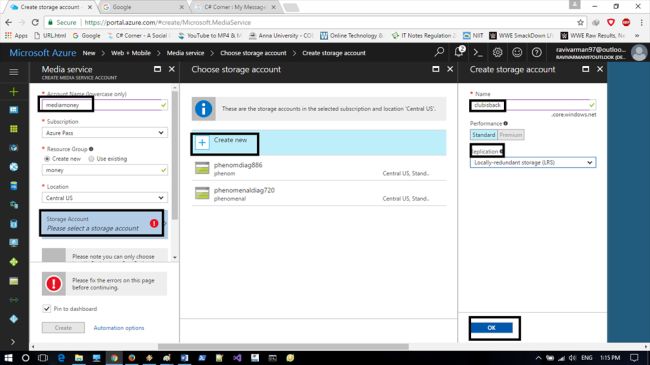The width and height of the screenshot is (650, 365).
Task: Open All resources grid icon in sidebar
Action: tap(14, 129)
